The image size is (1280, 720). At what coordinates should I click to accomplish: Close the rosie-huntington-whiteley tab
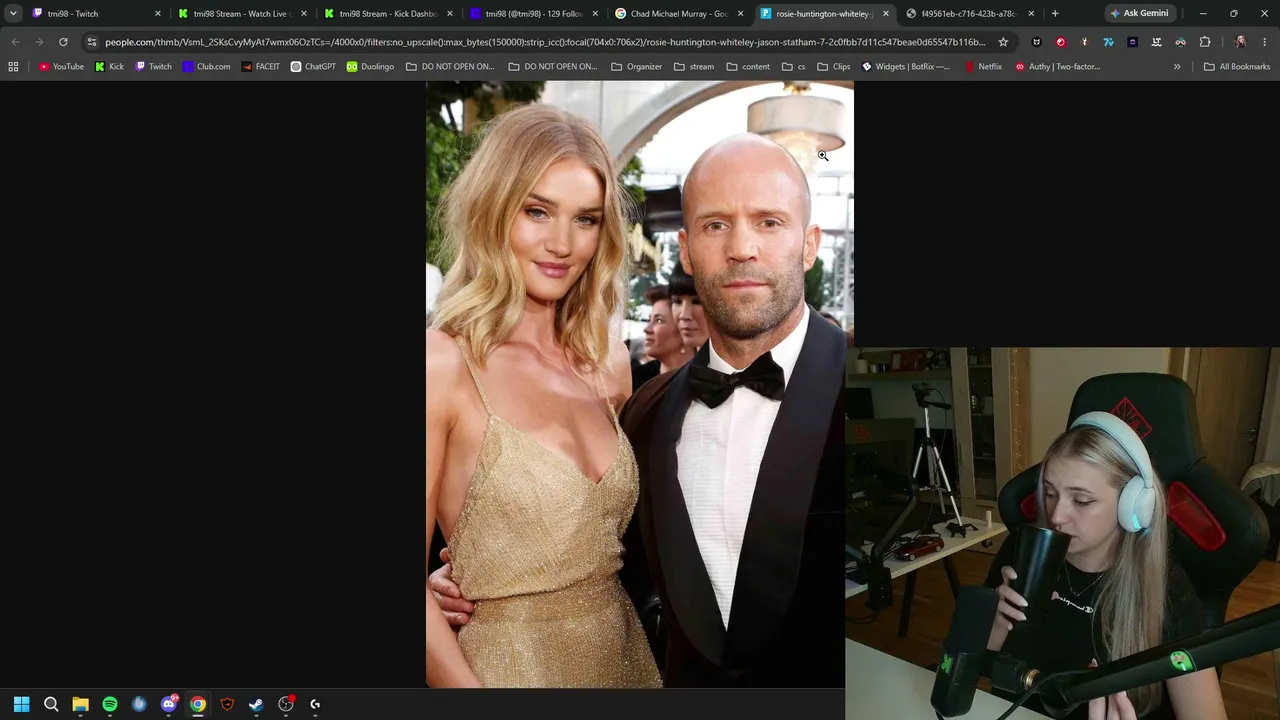click(x=885, y=14)
